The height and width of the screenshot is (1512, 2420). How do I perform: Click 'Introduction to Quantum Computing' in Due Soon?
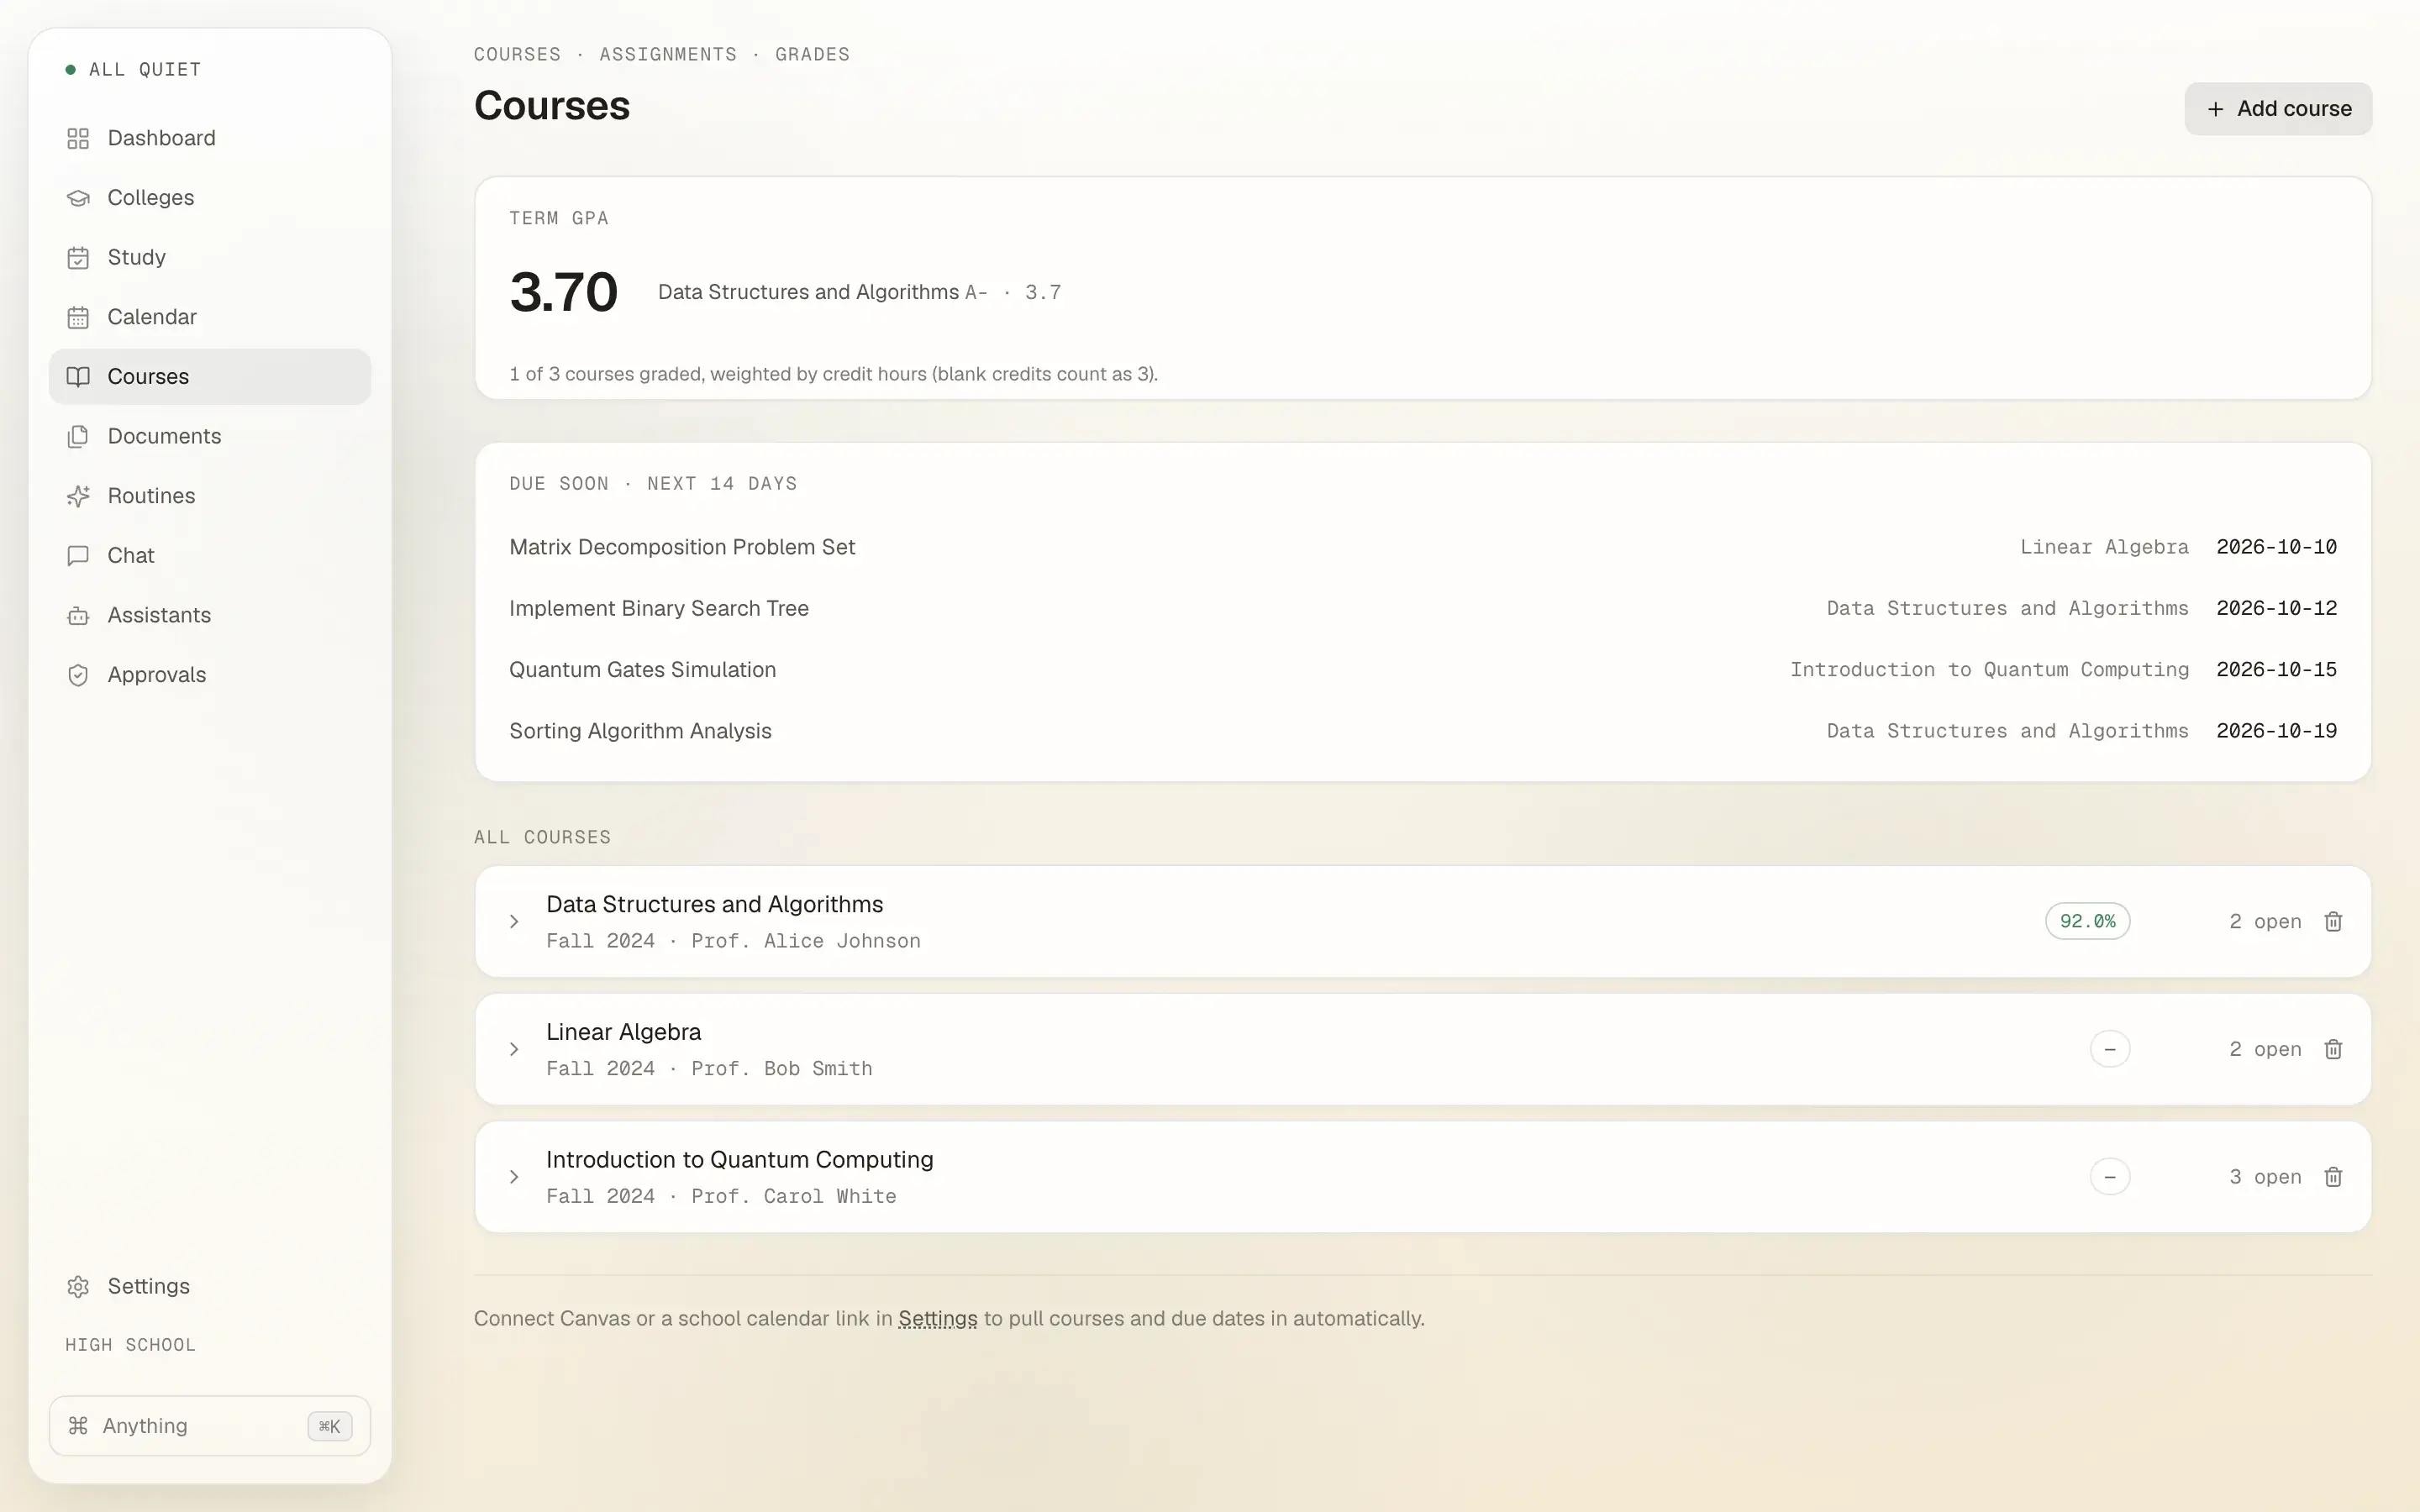[1989, 670]
